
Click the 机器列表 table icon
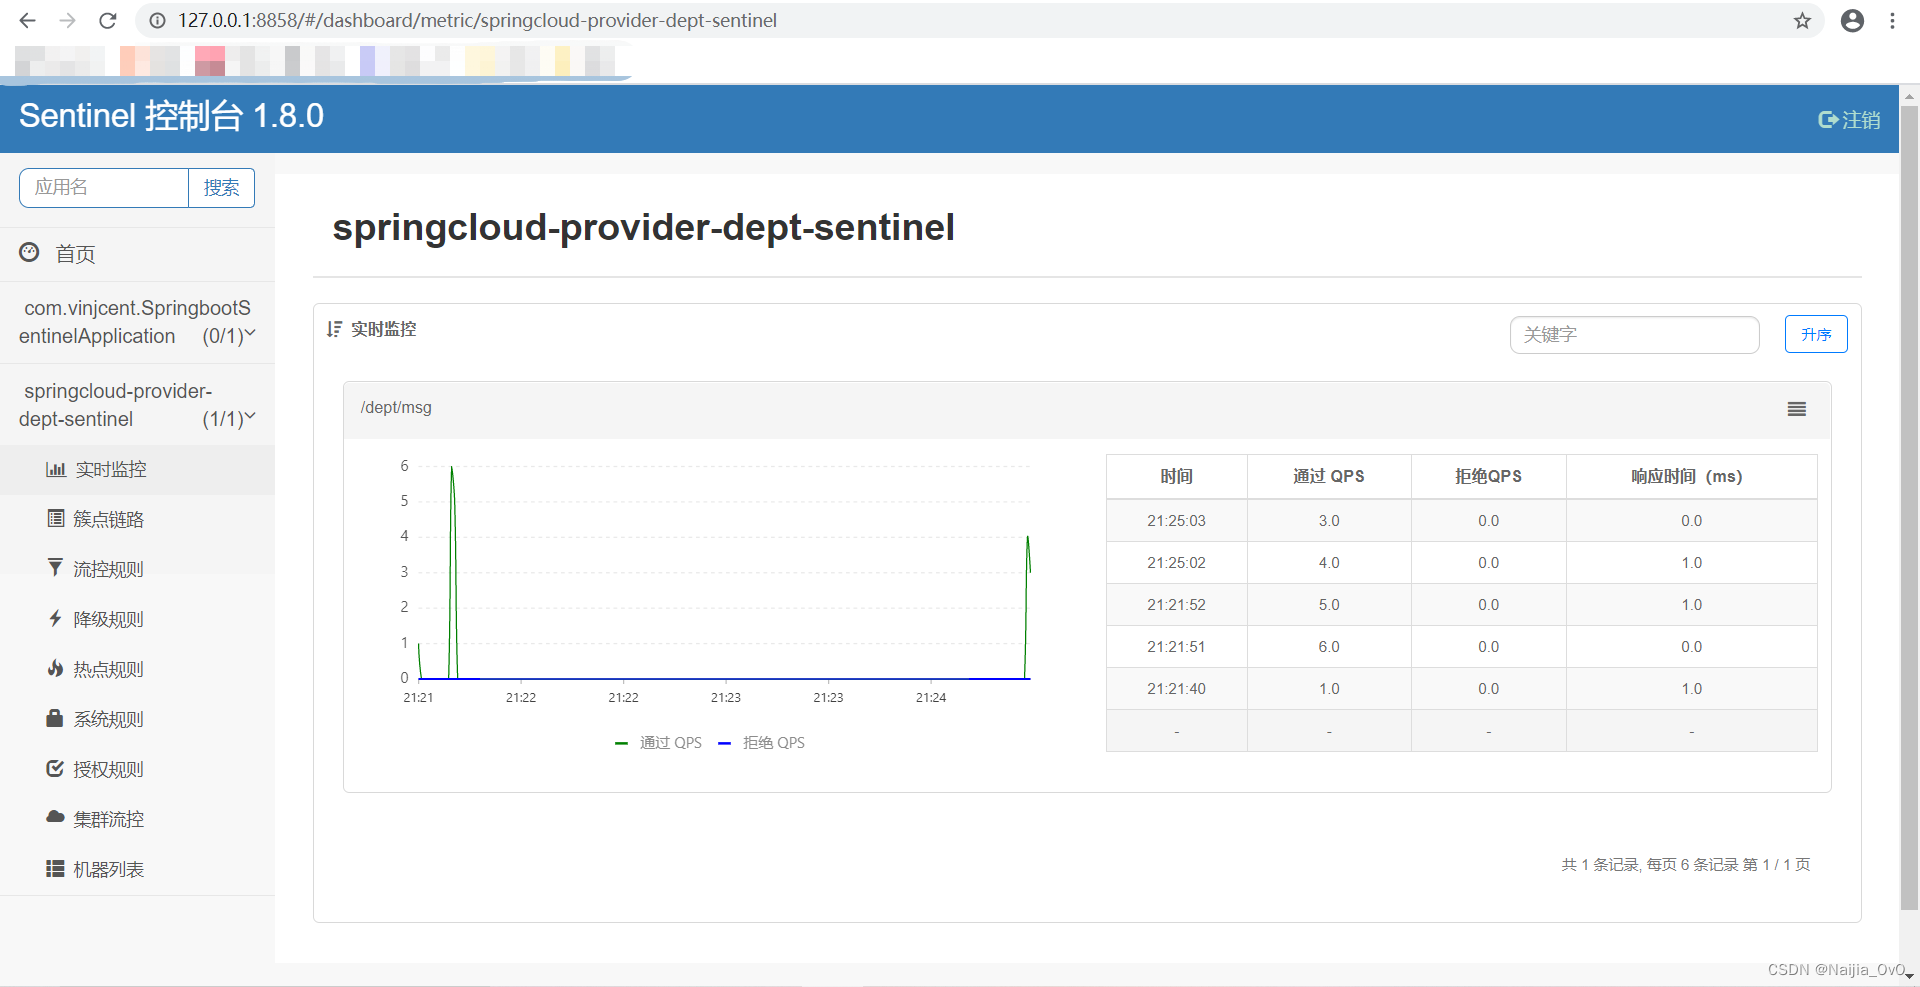point(56,868)
